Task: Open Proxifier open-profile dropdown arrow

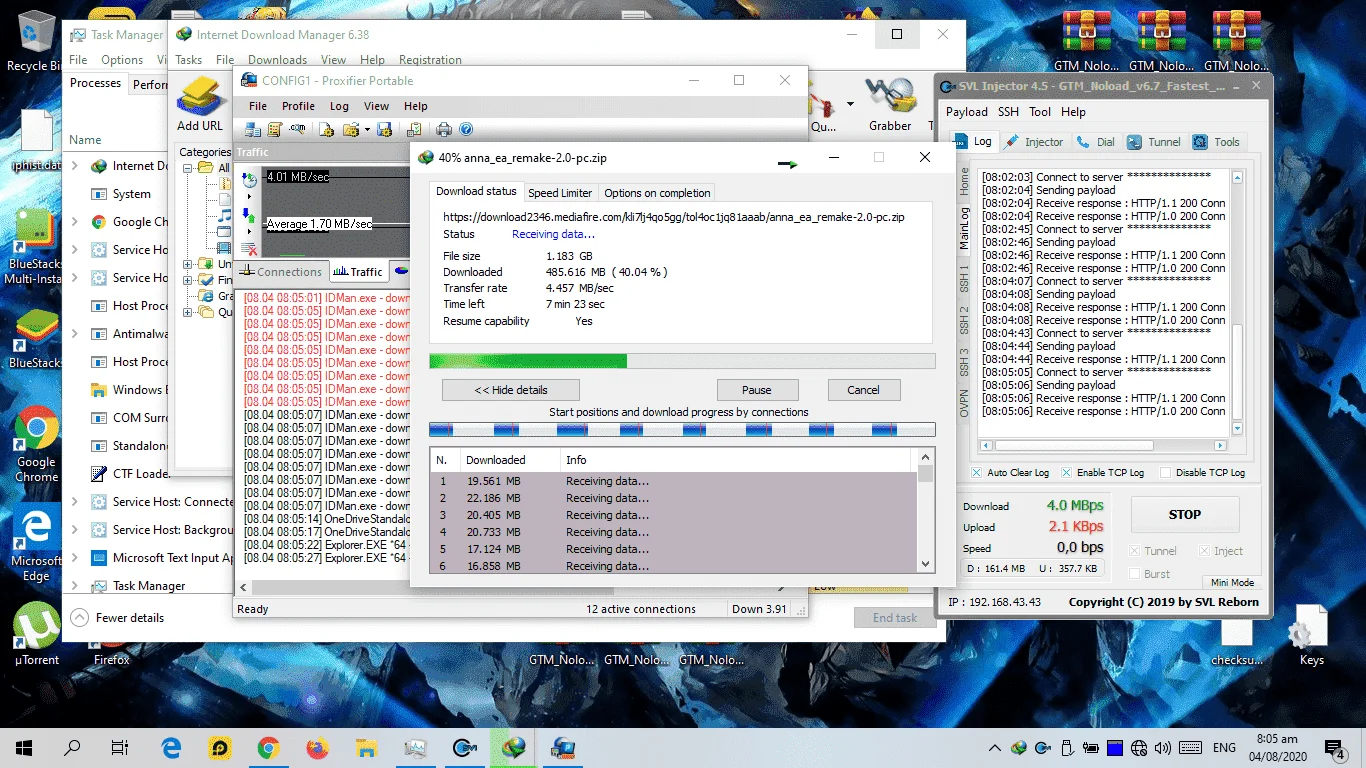Action: pos(367,129)
